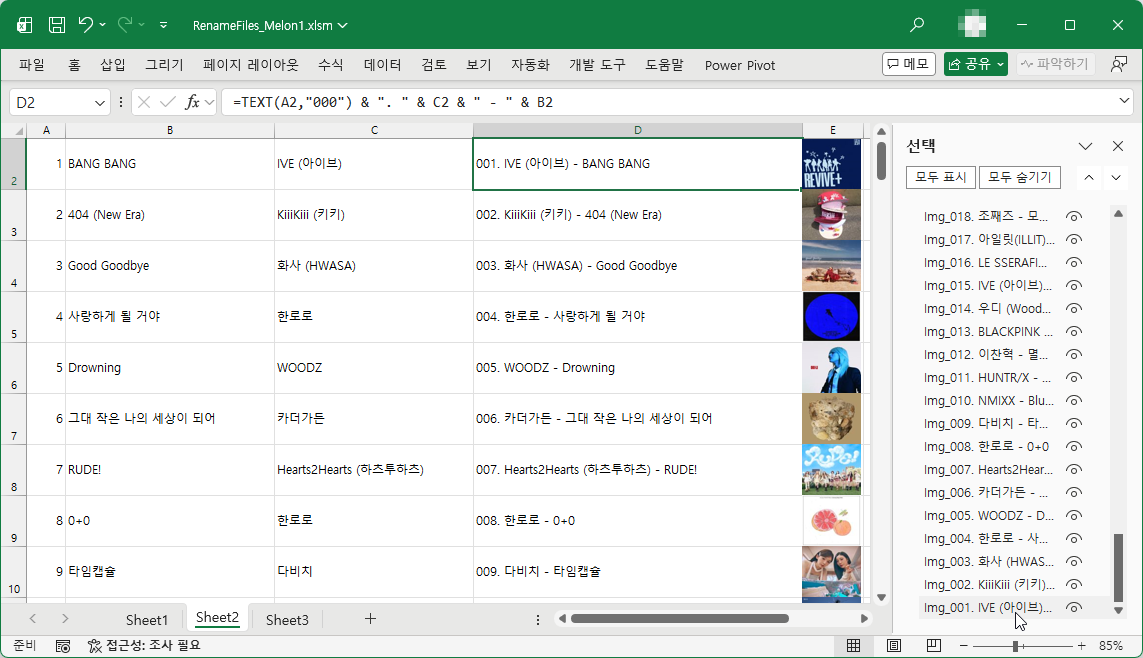Select the RUDE! album cover thumbnail
Image resolution: width=1143 pixels, height=658 pixels.
pos(831,470)
